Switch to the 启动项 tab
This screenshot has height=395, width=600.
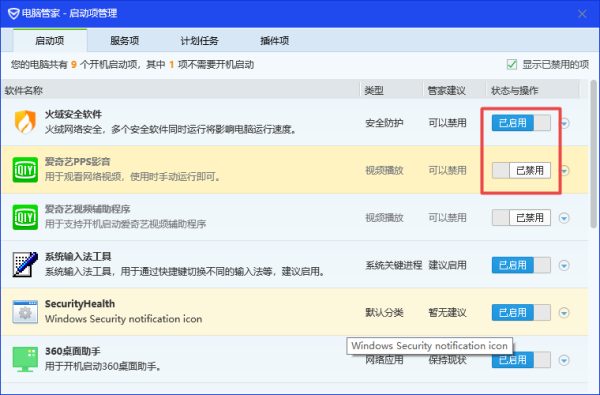50,40
